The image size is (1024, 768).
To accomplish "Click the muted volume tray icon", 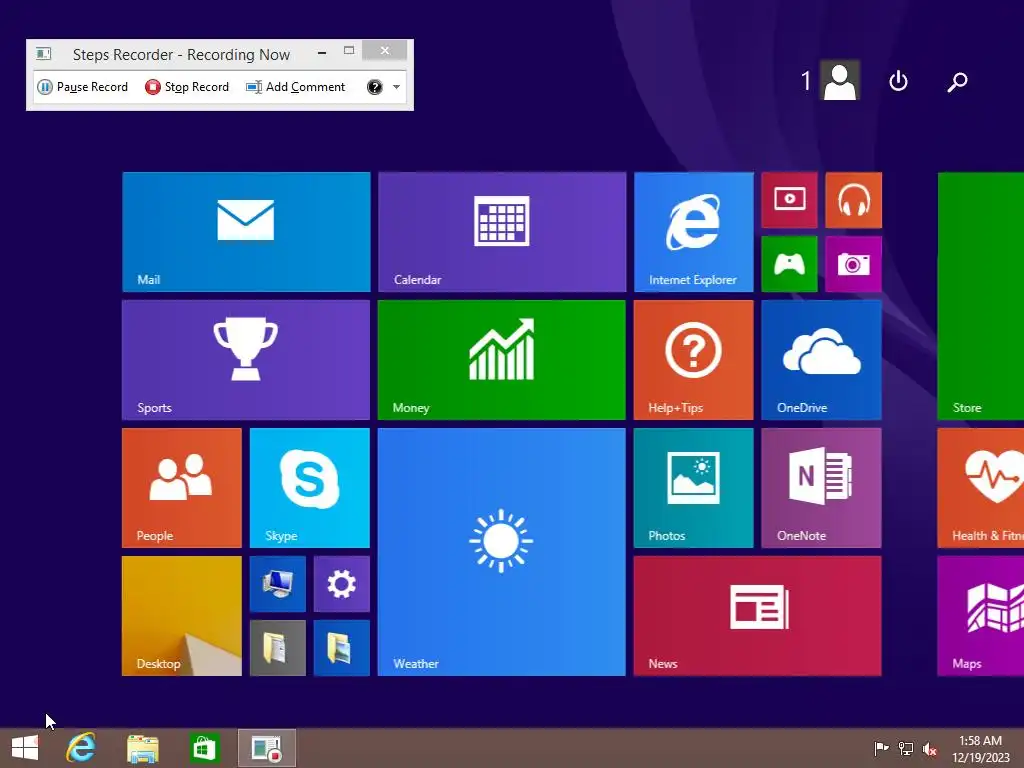I will [930, 748].
